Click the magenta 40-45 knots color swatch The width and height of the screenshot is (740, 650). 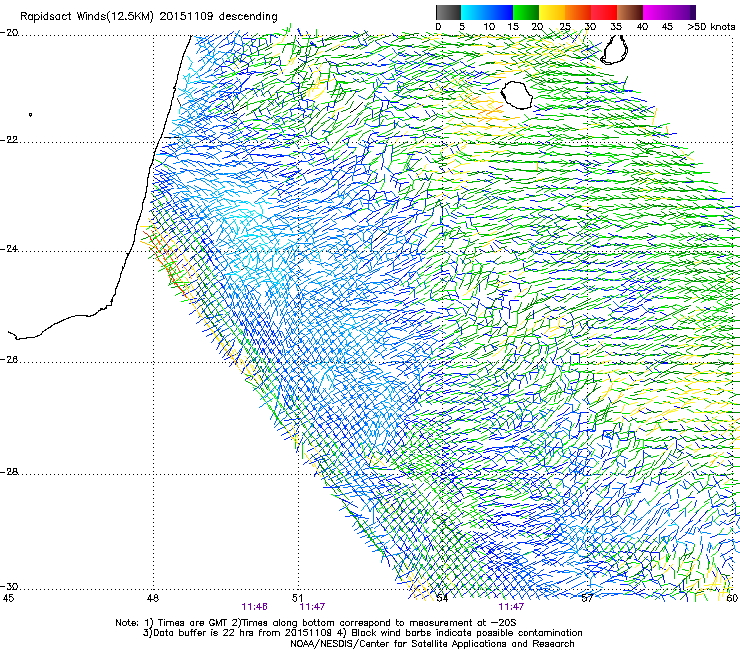click(x=656, y=12)
